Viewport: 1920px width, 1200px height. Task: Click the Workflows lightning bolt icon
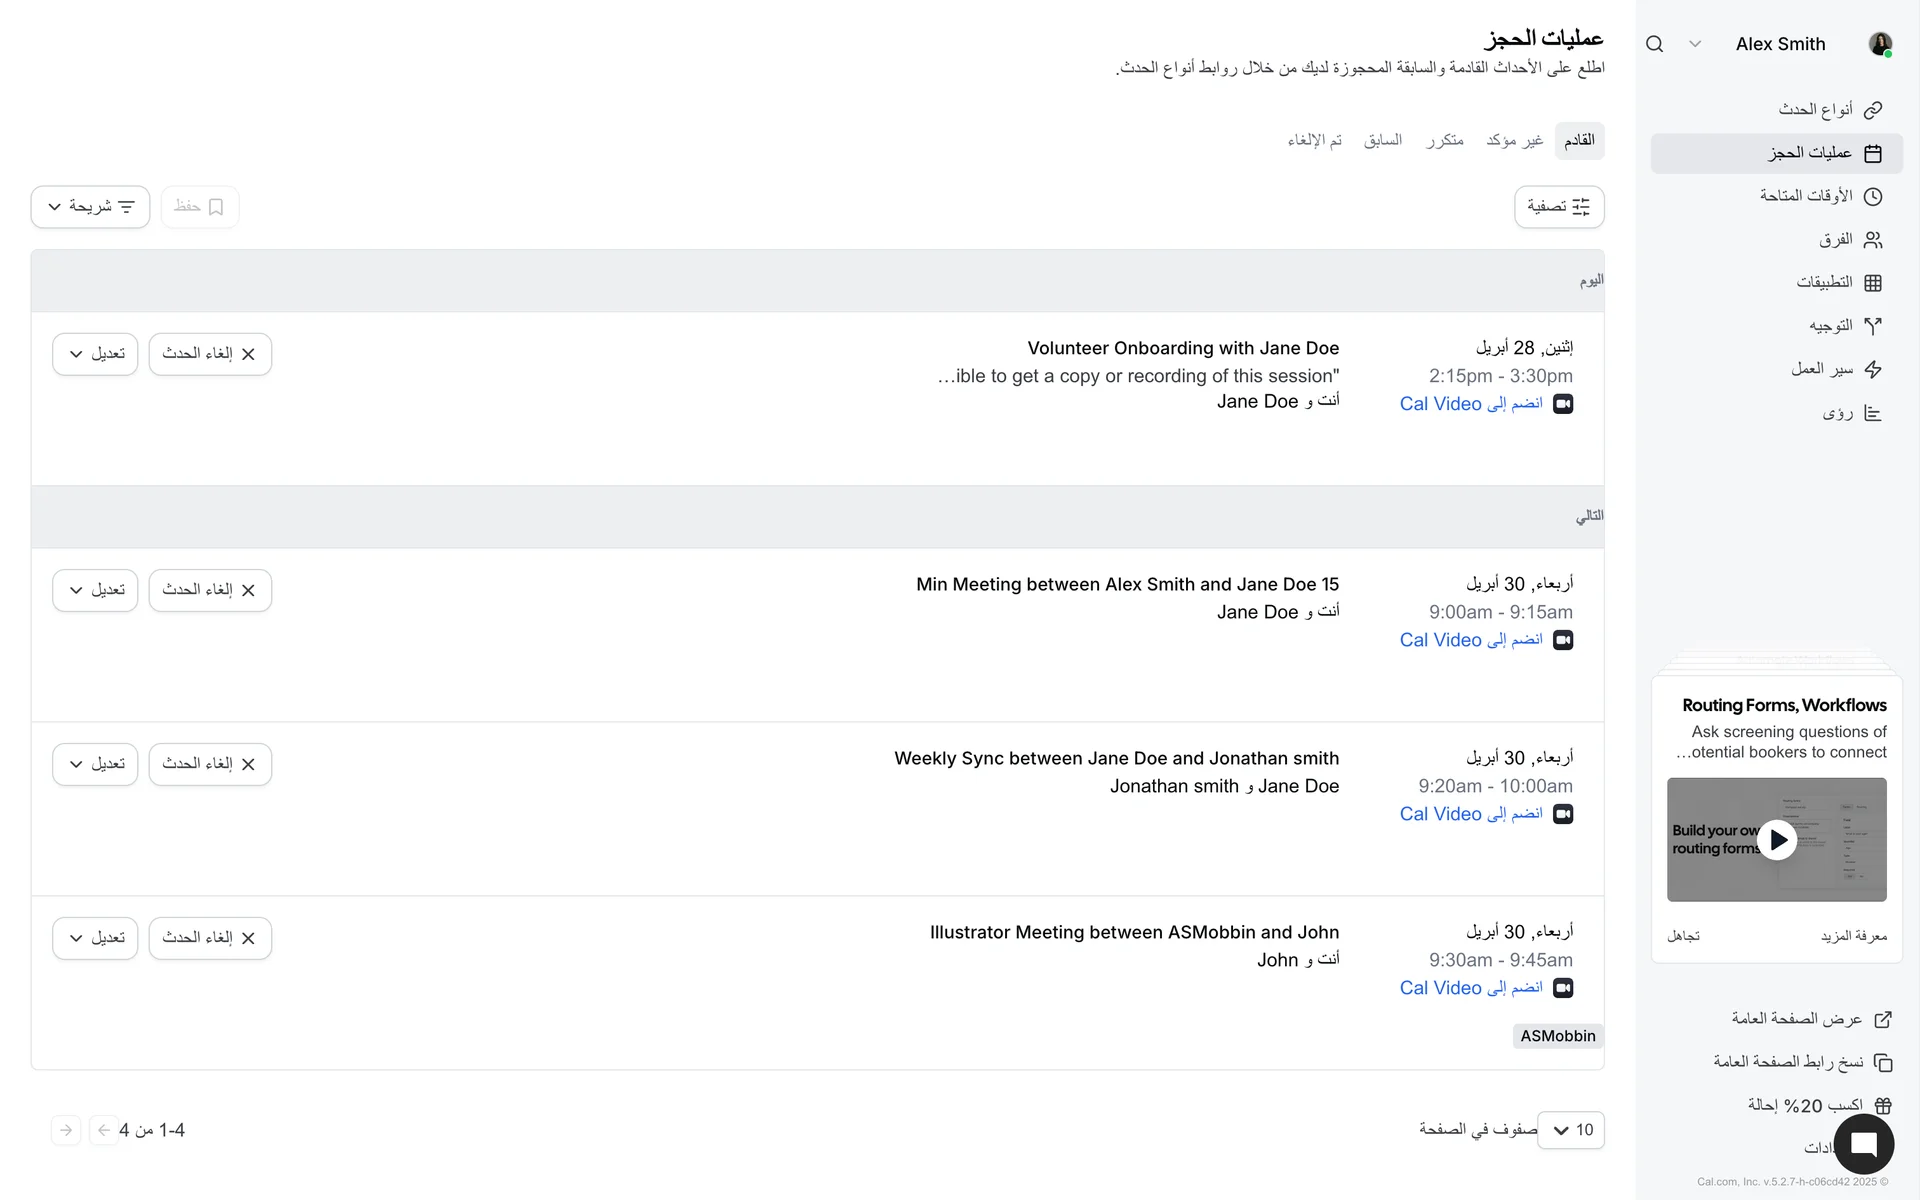1873,370
